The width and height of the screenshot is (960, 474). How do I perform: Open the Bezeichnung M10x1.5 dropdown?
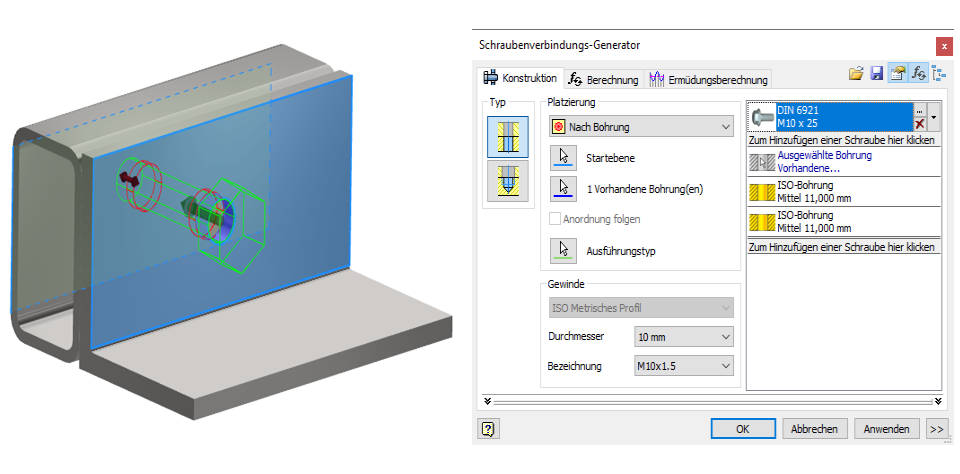(x=683, y=366)
